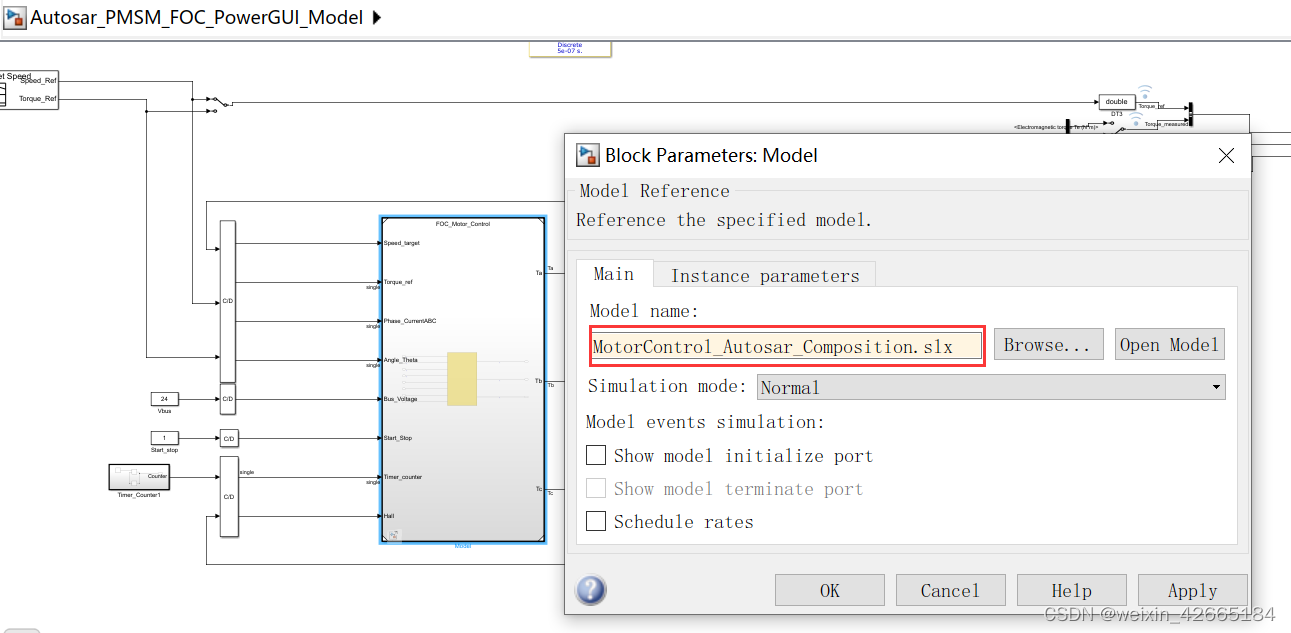Click the Ta output port label
1291x633 pixels.
pos(538,271)
